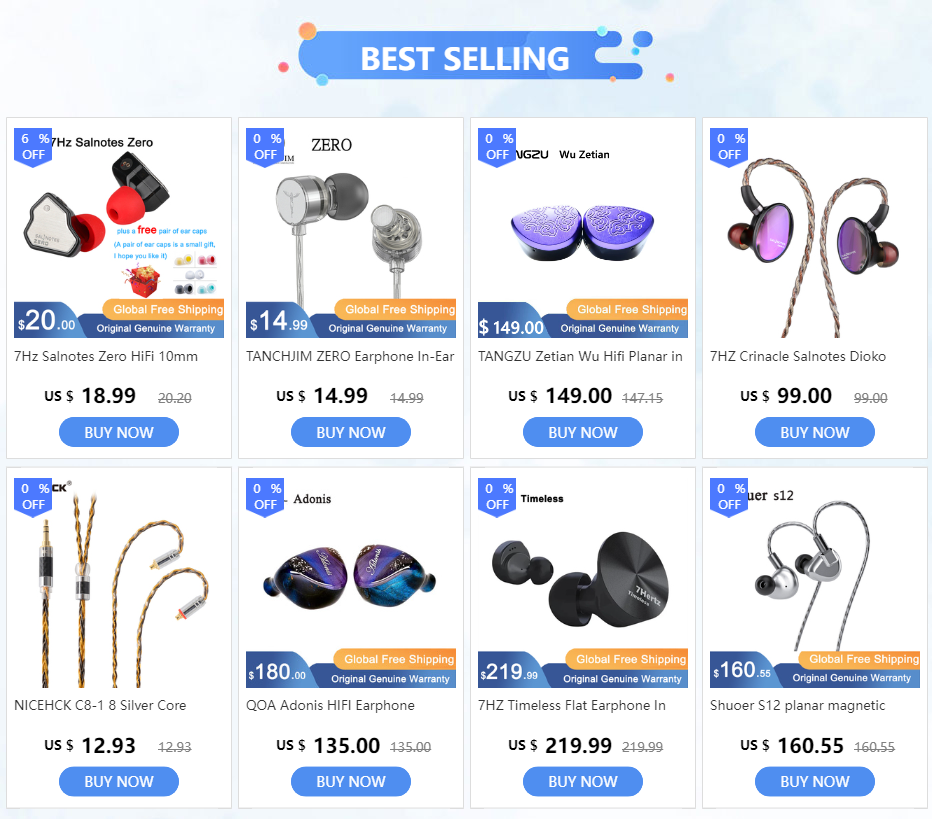Click the BEST SELLING banner heading

(x=465, y=58)
